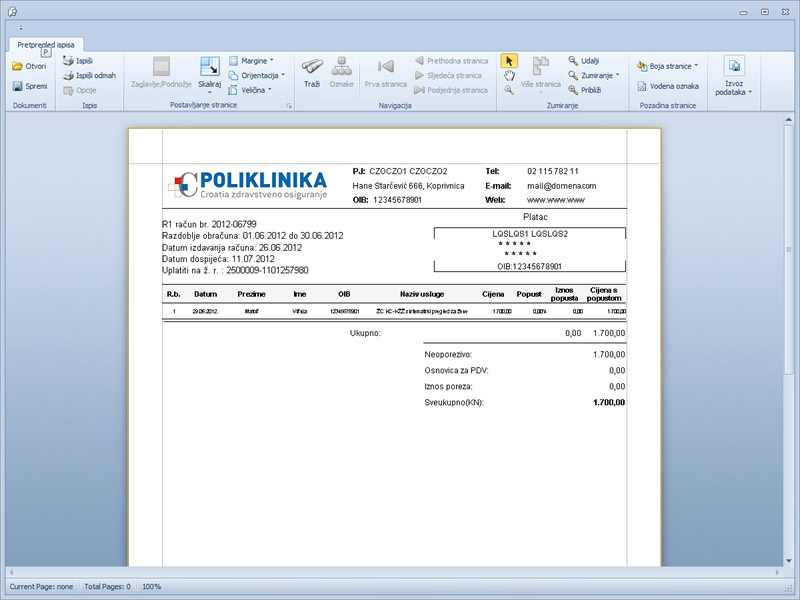Click invoice number 2012-06799 text

[234, 224]
